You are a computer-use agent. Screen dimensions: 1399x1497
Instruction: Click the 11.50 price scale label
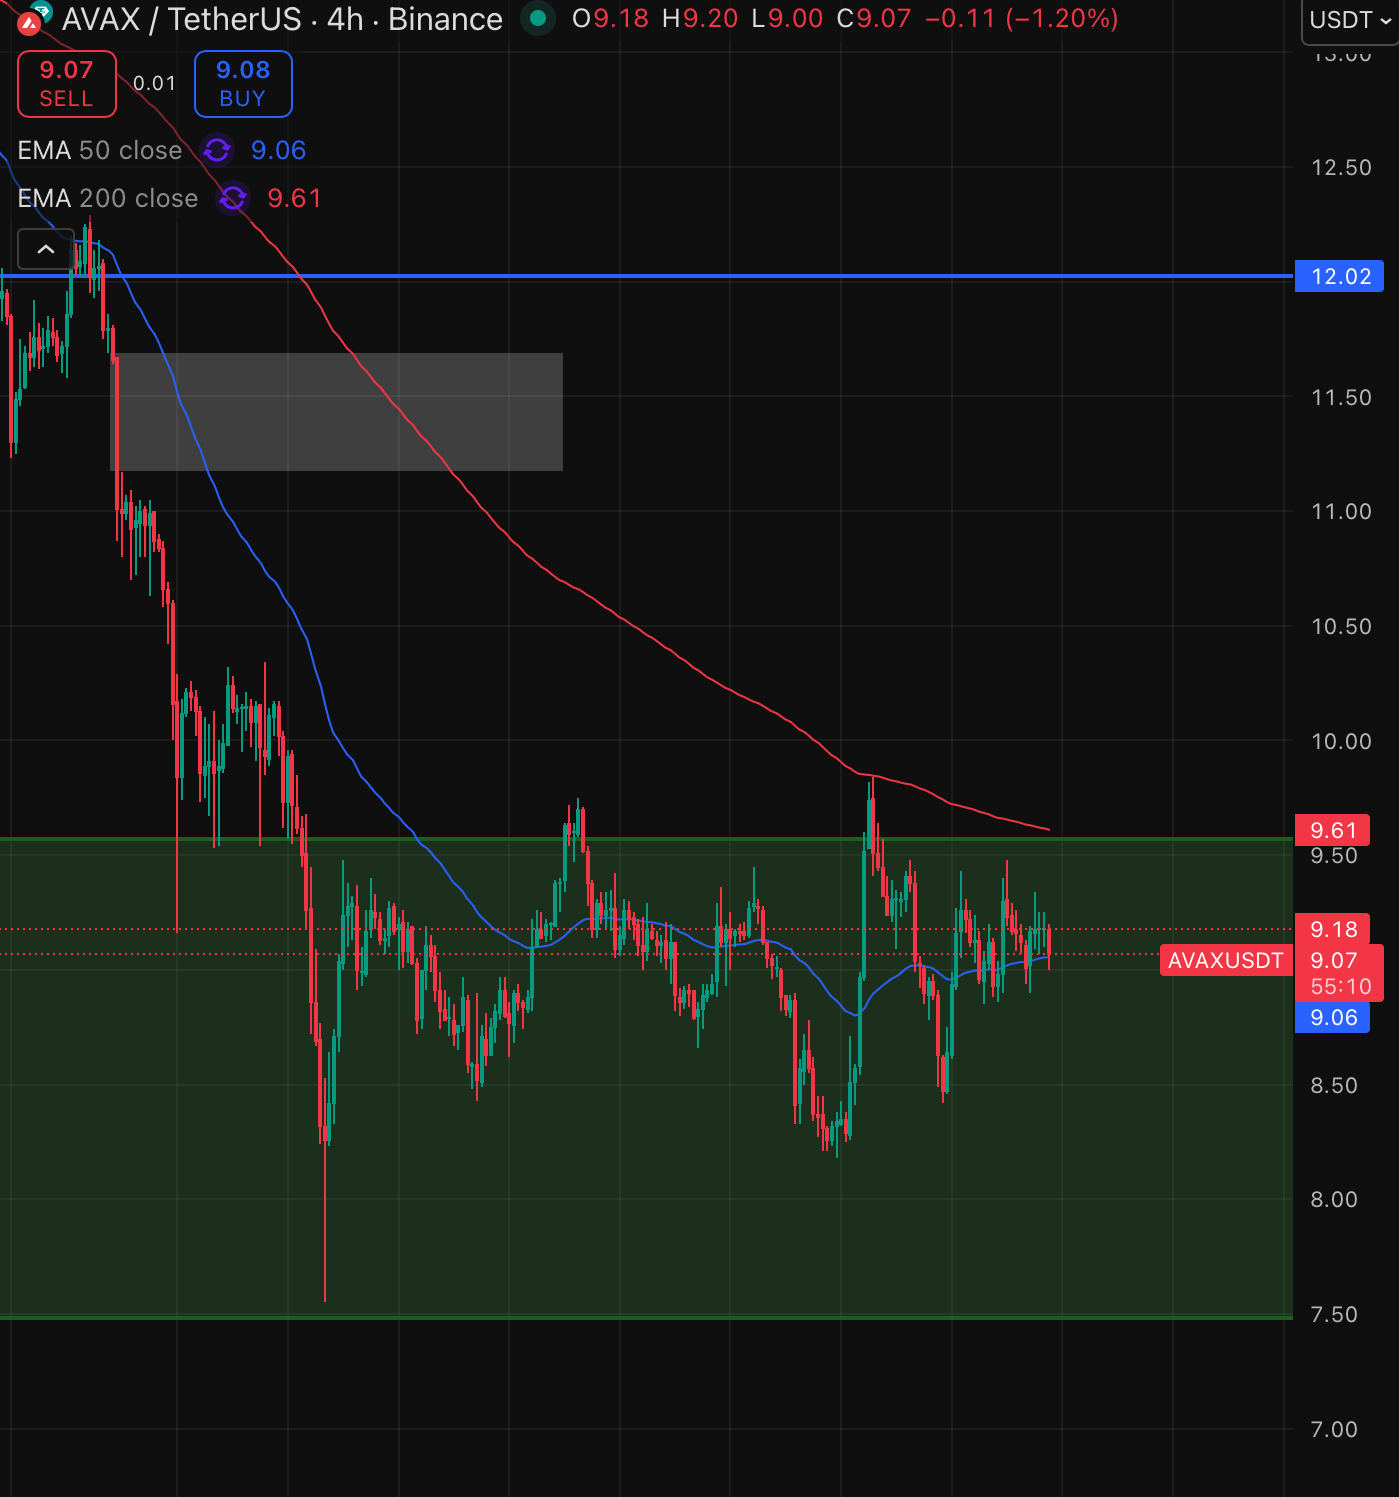point(1341,397)
